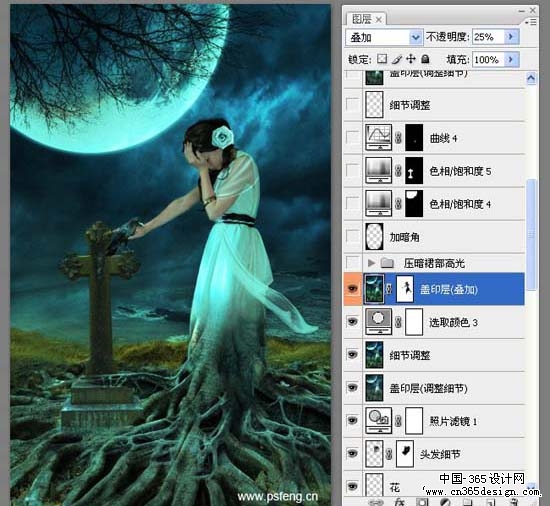Click the lock all padlock icon
The width and height of the screenshot is (550, 506).
[425, 59]
